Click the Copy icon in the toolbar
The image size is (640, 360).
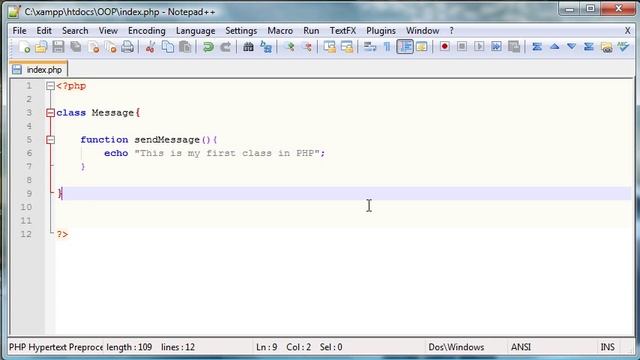click(x=168, y=47)
